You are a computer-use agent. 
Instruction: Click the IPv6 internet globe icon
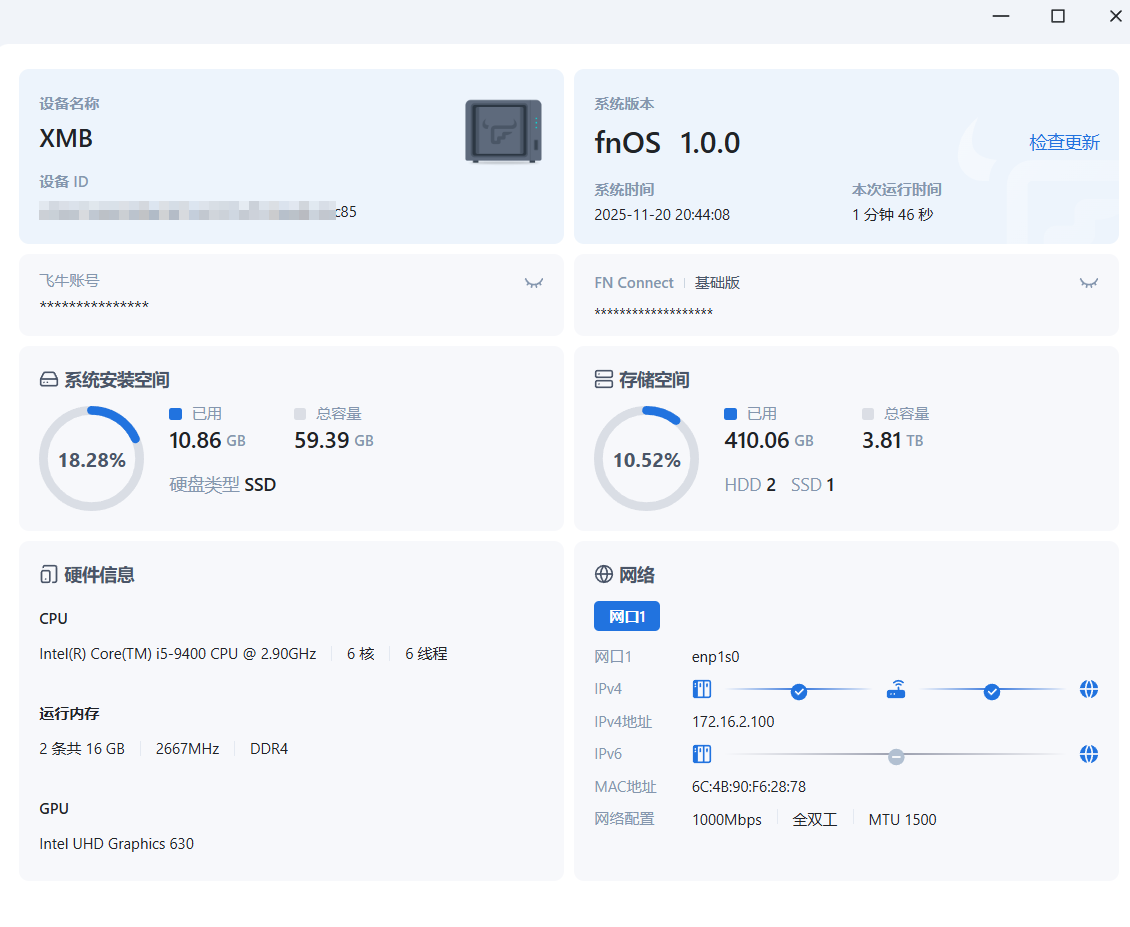click(x=1089, y=754)
